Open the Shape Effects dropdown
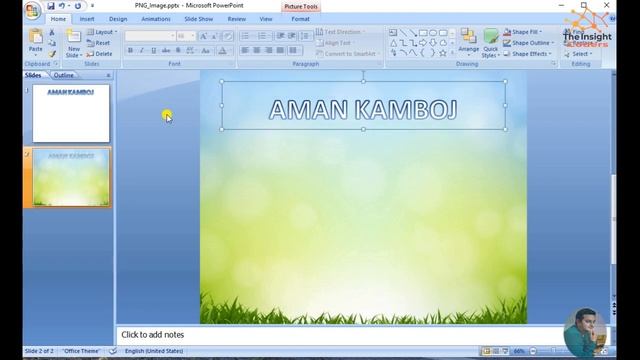The image size is (640, 360). (x=527, y=54)
